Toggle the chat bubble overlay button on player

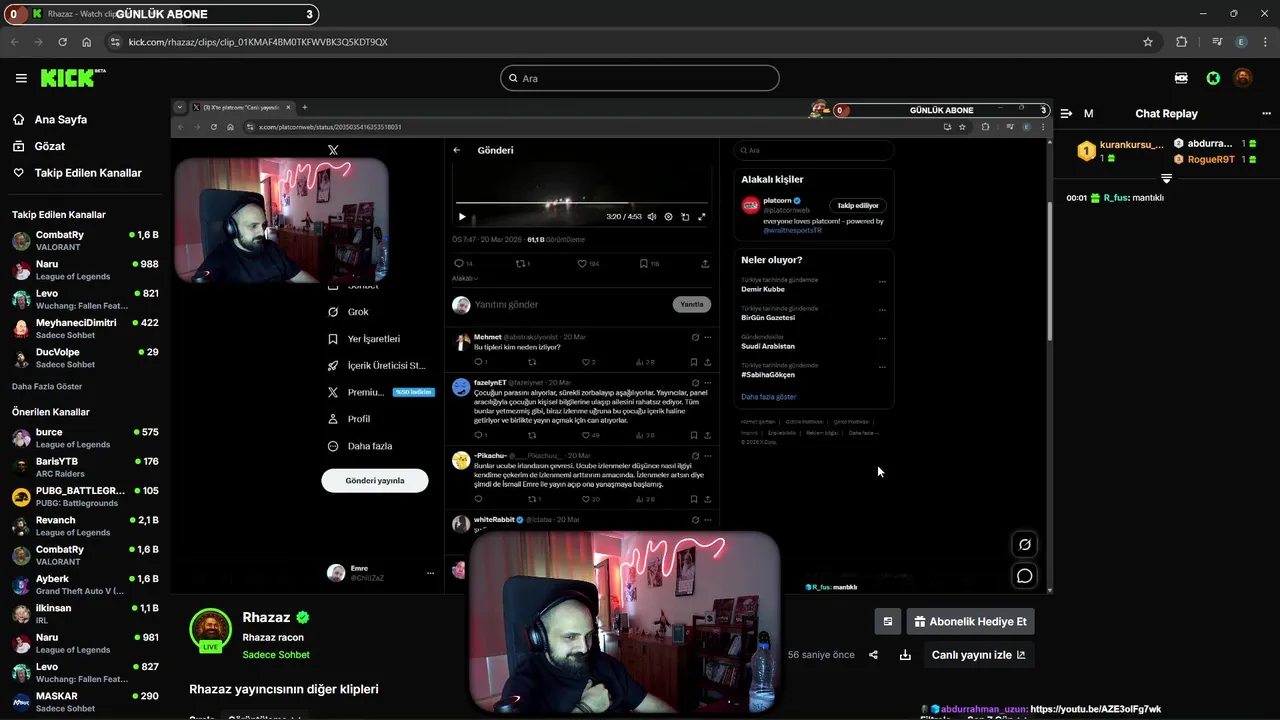pyautogui.click(x=1025, y=576)
